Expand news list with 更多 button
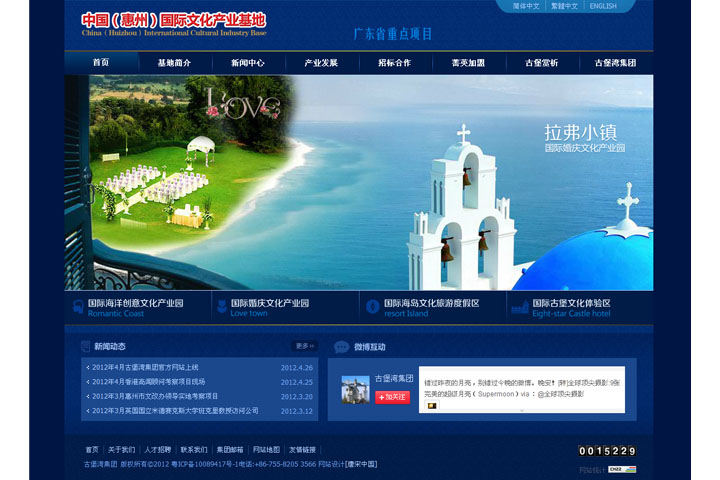The height and width of the screenshot is (480, 720). pos(304,346)
